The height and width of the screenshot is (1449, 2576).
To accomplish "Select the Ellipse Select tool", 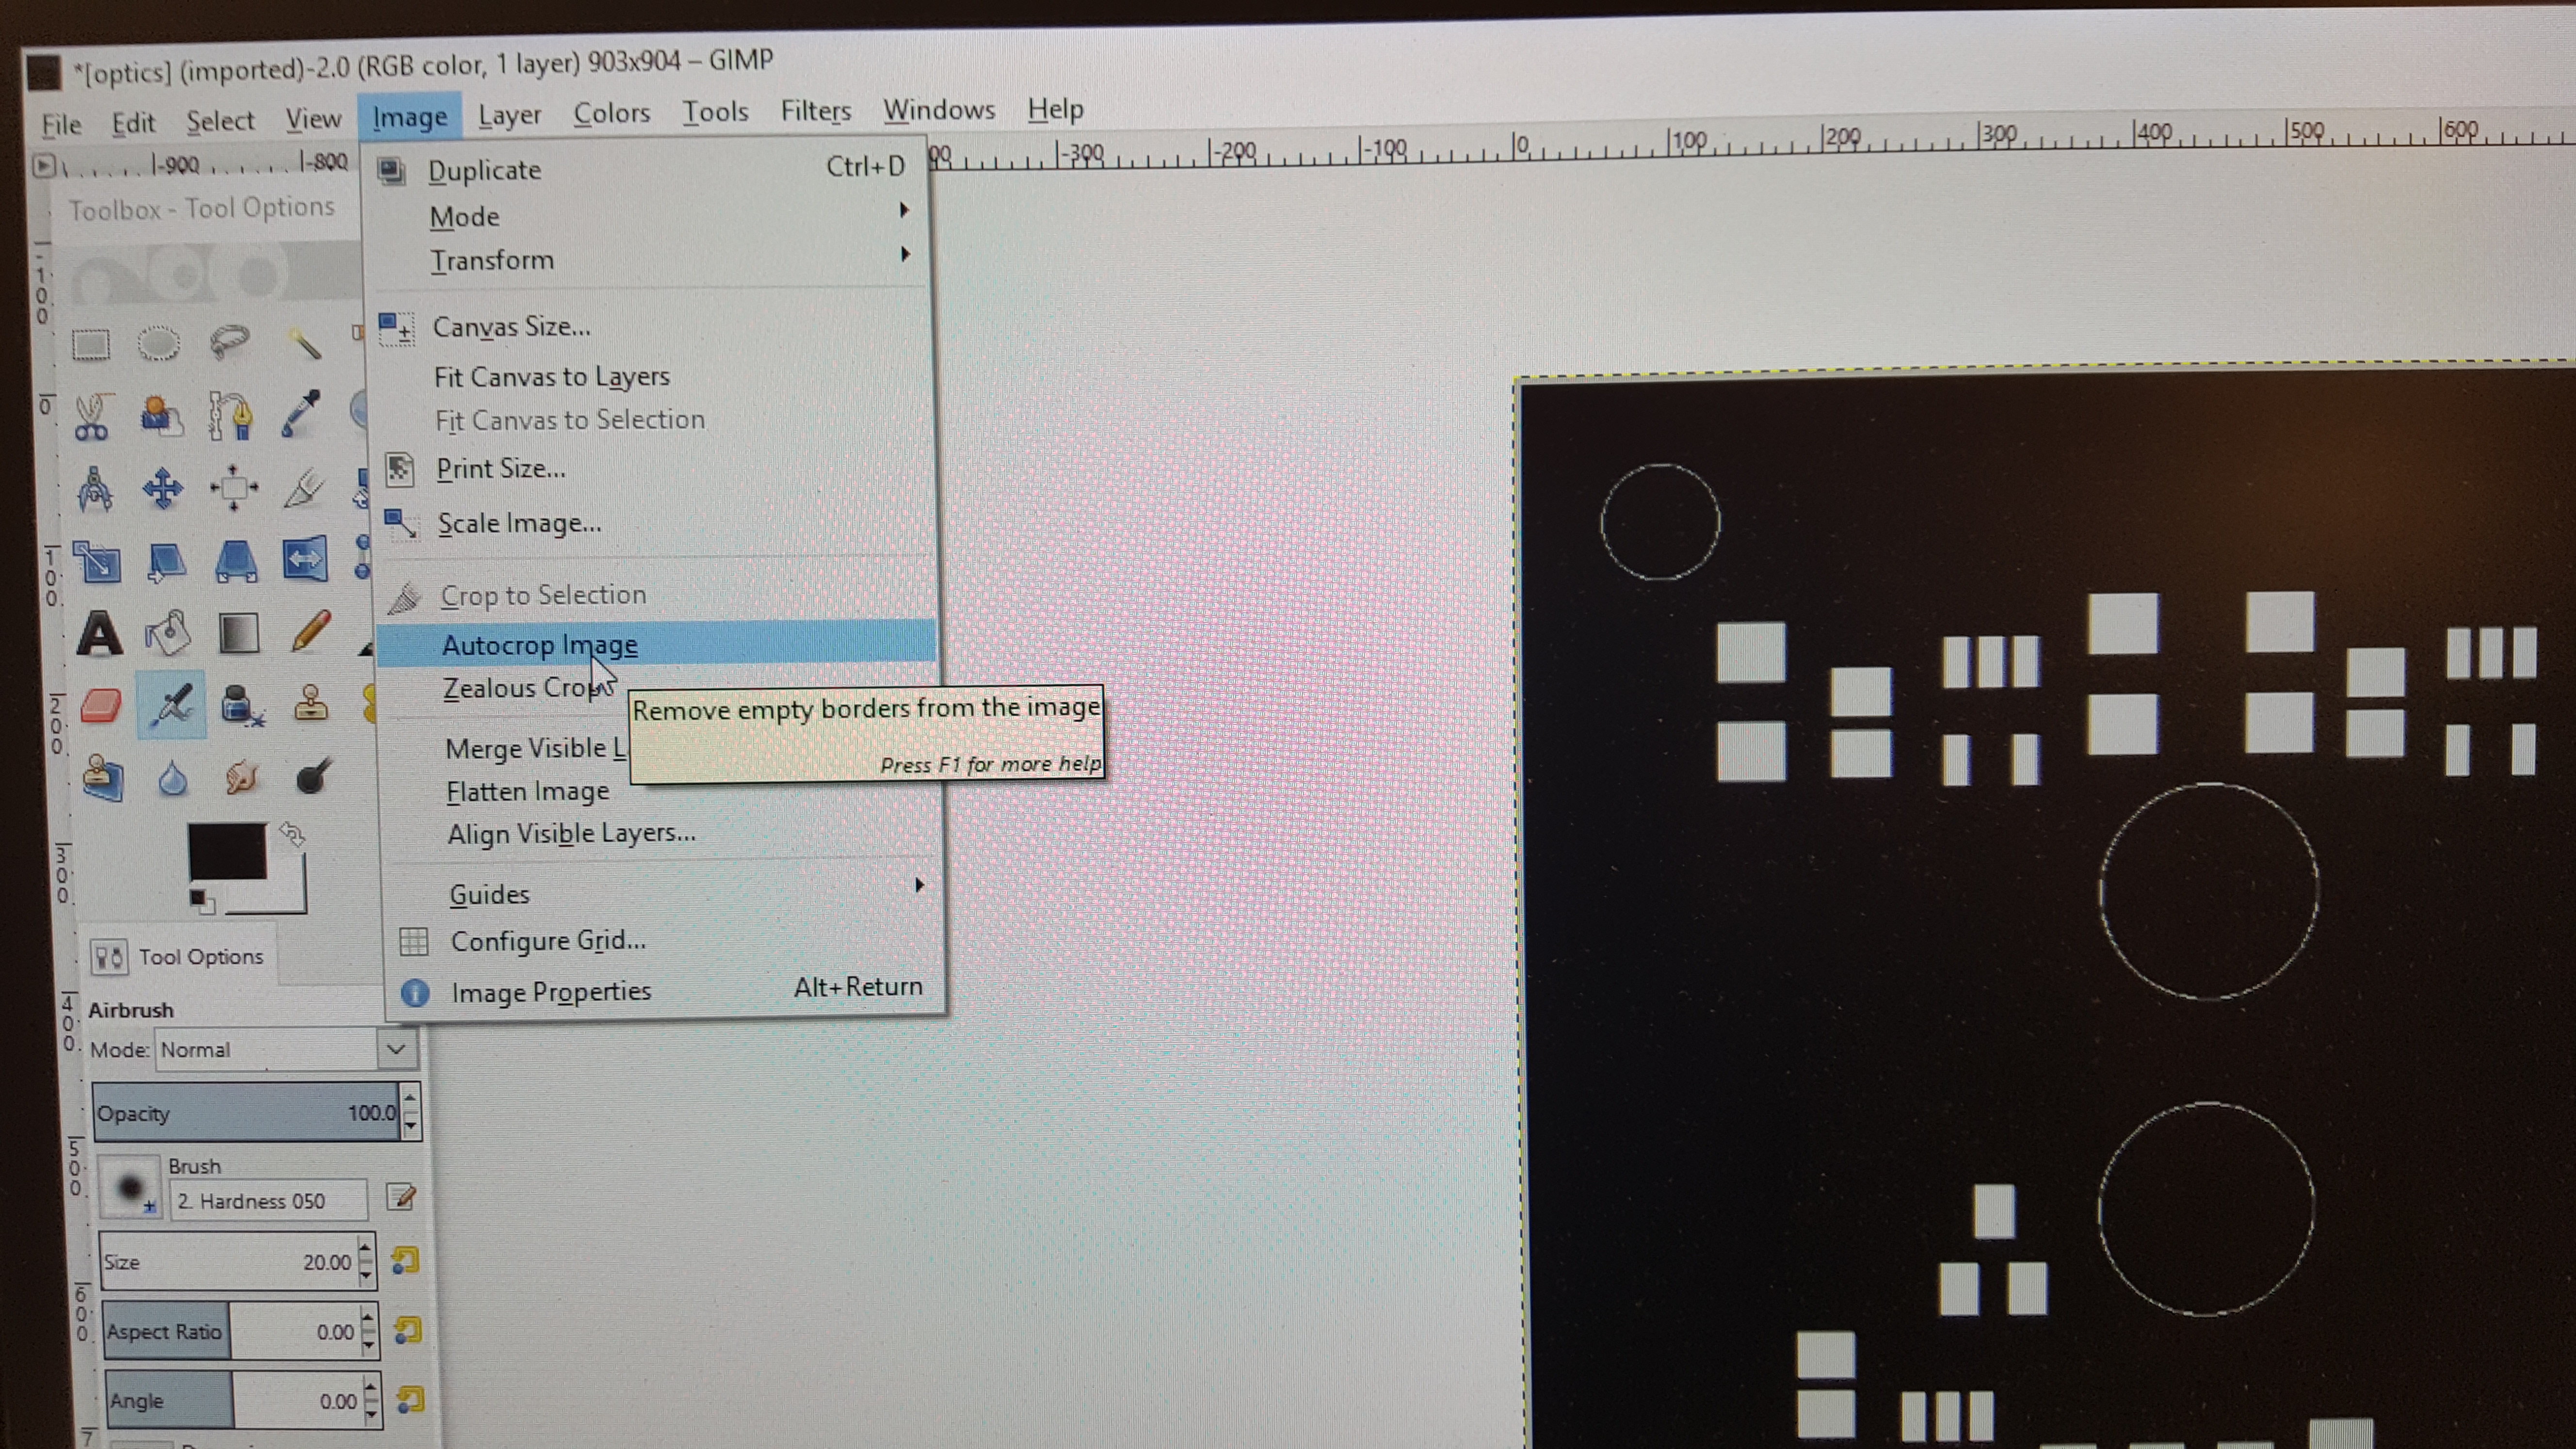I will tap(158, 344).
